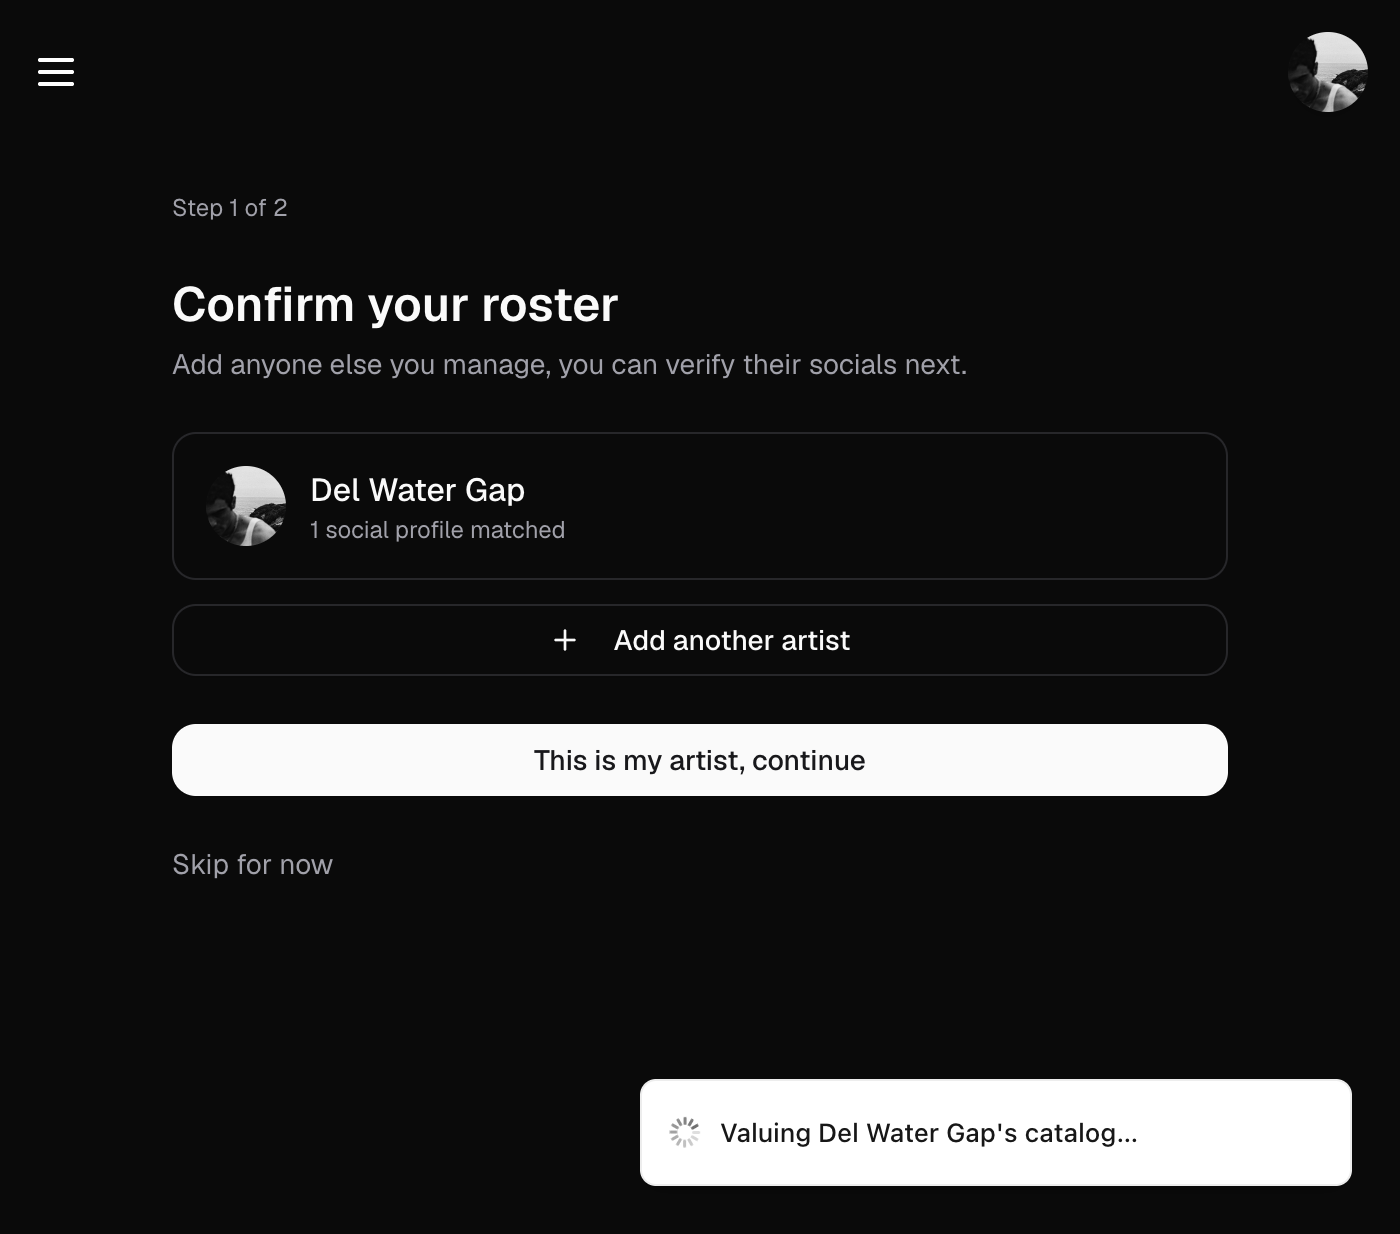Viewport: 1400px width, 1234px height.
Task: Click the loading spinner in the toast
Action: 684,1132
